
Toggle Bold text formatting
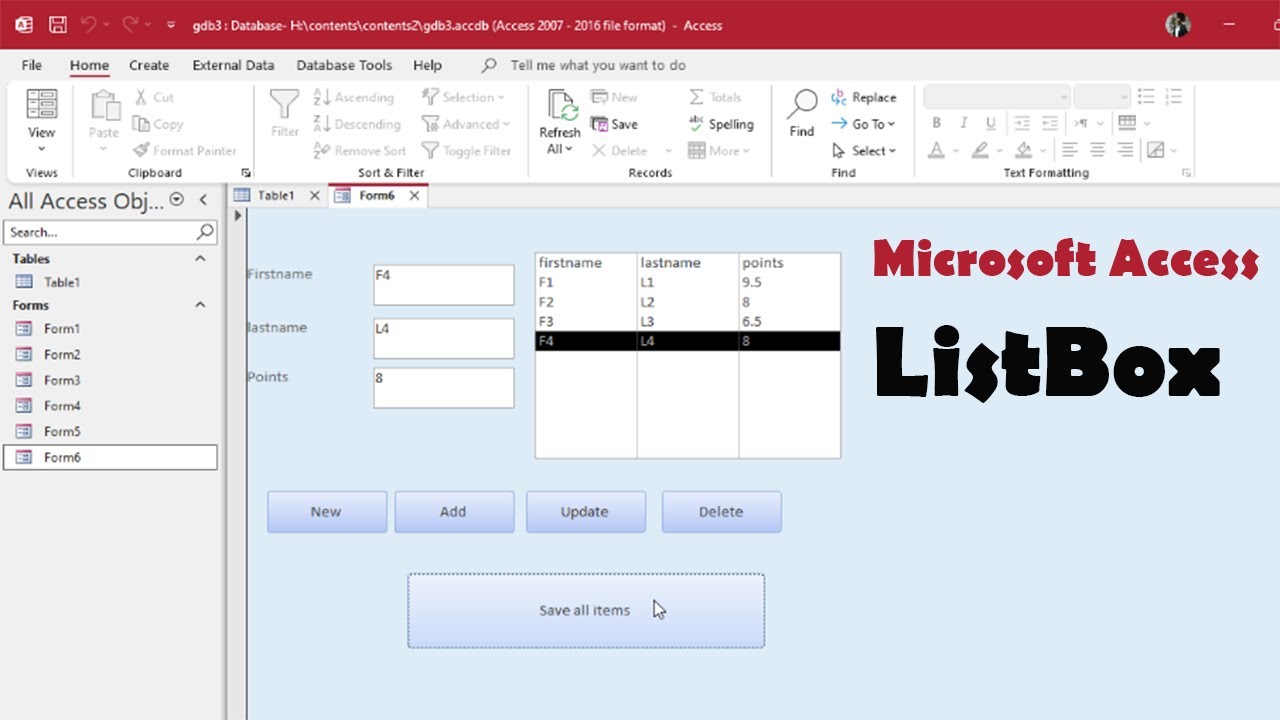pyautogui.click(x=937, y=123)
